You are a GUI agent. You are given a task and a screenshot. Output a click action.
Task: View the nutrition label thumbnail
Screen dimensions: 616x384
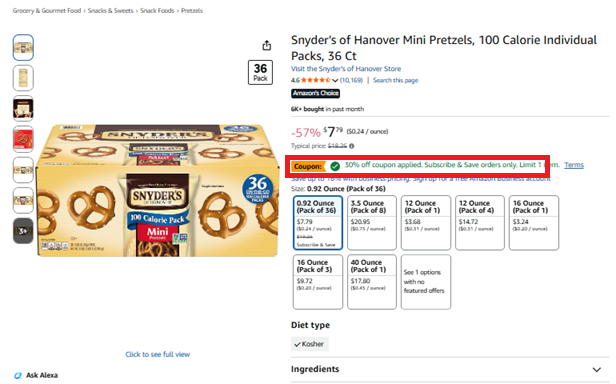23,78
